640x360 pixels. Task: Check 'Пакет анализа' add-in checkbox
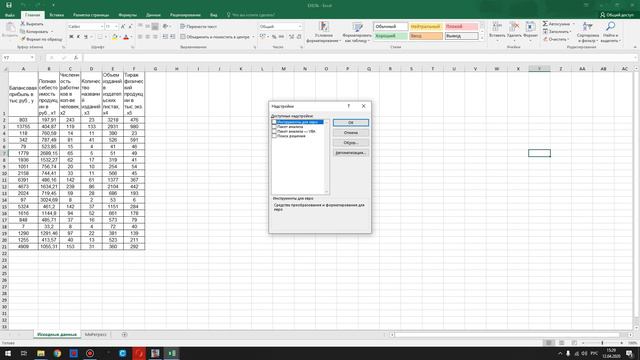[x=274, y=127]
